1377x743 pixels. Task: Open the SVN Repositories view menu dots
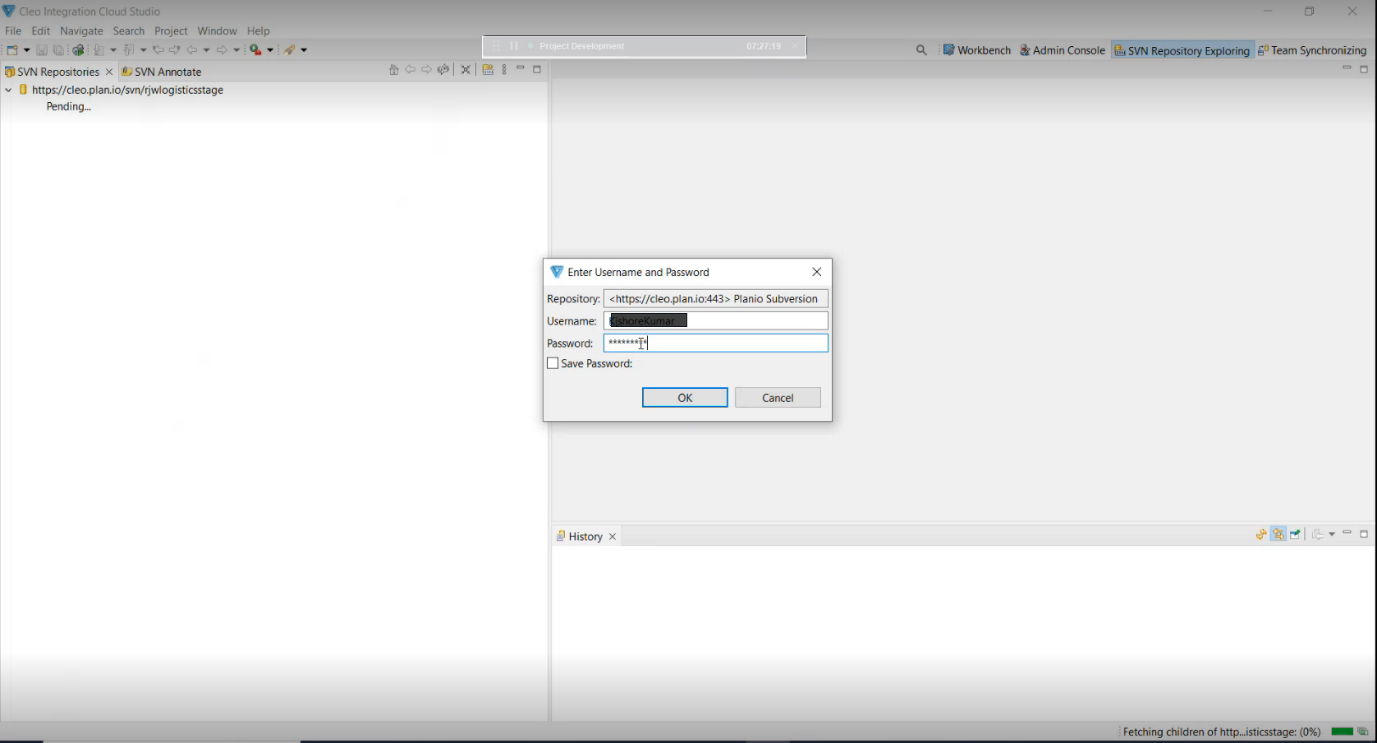tap(504, 70)
